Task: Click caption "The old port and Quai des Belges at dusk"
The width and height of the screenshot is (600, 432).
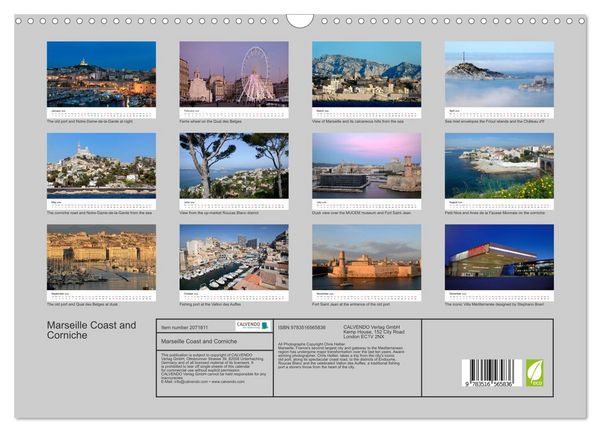Action: pyautogui.click(x=82, y=304)
